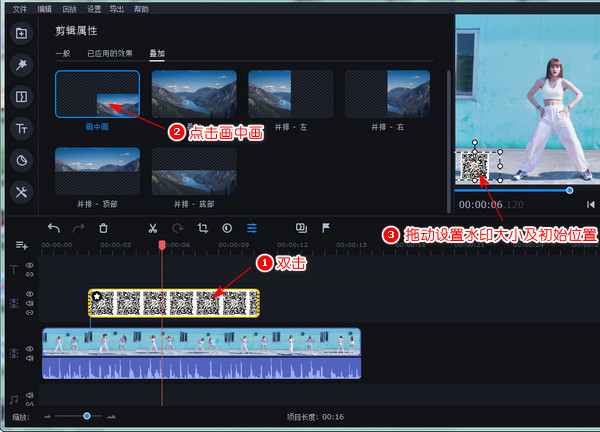Image resolution: width=600 pixels, height=432 pixels.
Task: Mute the main video track speaker
Action: click(30, 358)
